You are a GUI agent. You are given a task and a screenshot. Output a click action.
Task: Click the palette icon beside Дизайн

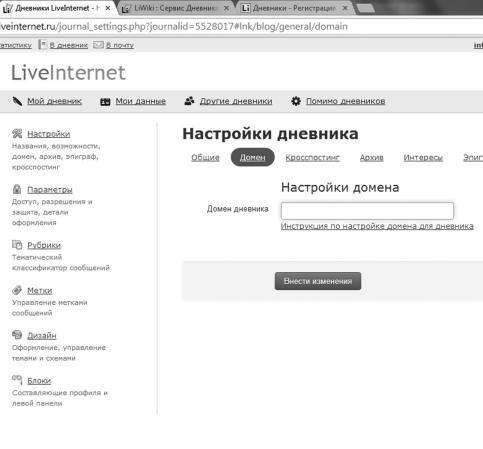pyautogui.click(x=17, y=335)
